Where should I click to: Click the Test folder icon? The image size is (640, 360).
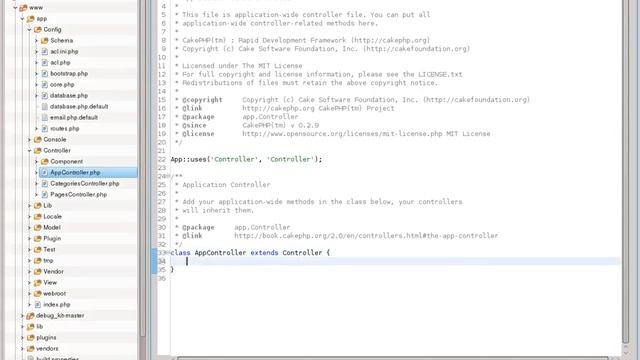38,250
